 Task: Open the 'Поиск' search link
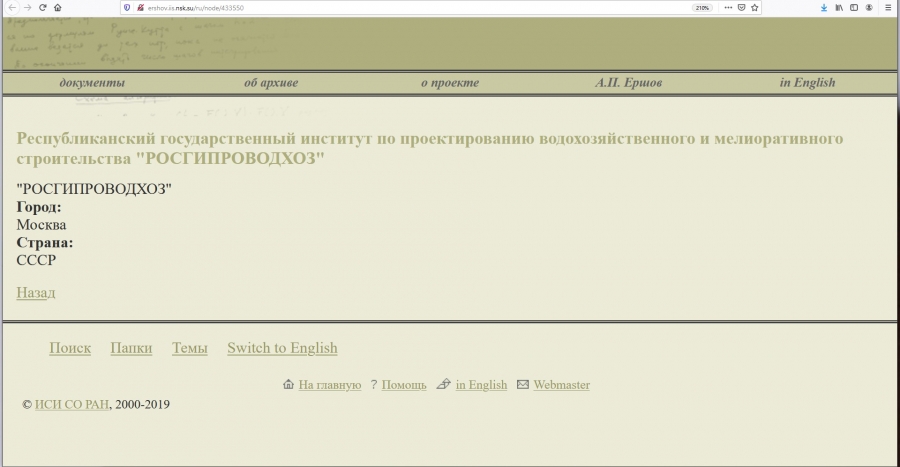coord(70,348)
